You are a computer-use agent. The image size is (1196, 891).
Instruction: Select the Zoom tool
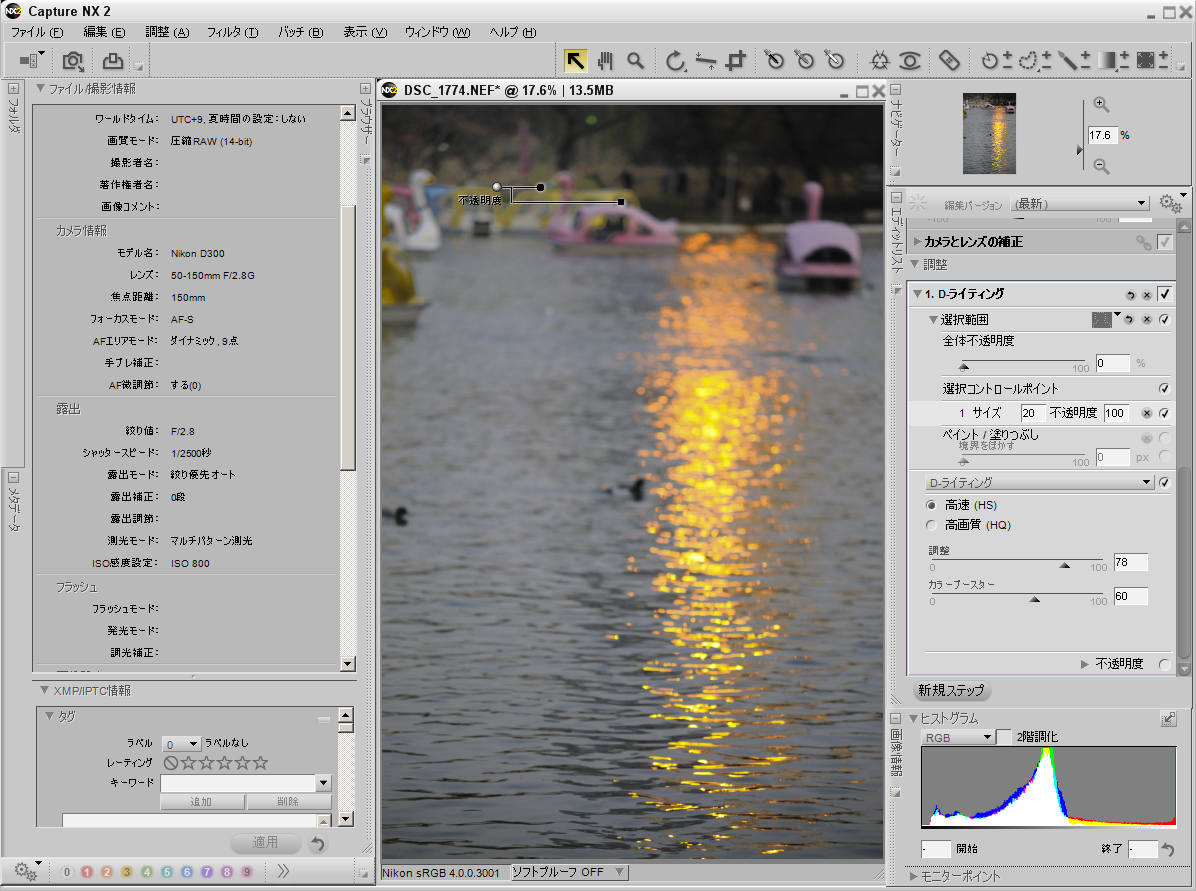point(636,60)
